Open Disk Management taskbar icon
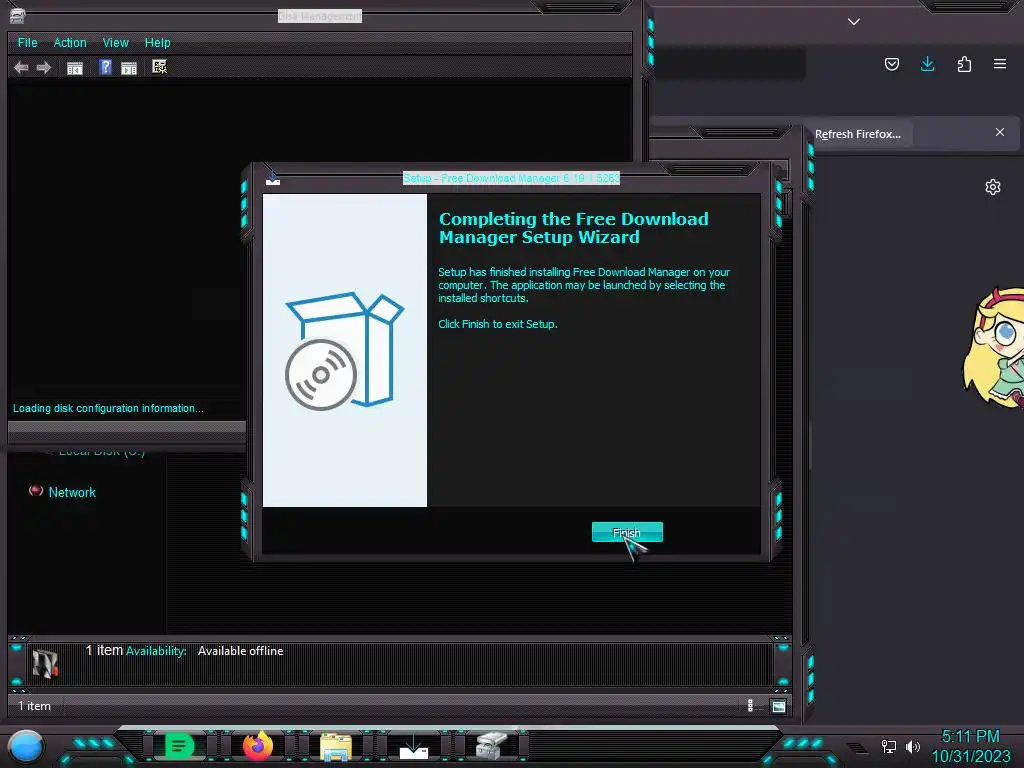 [491, 746]
